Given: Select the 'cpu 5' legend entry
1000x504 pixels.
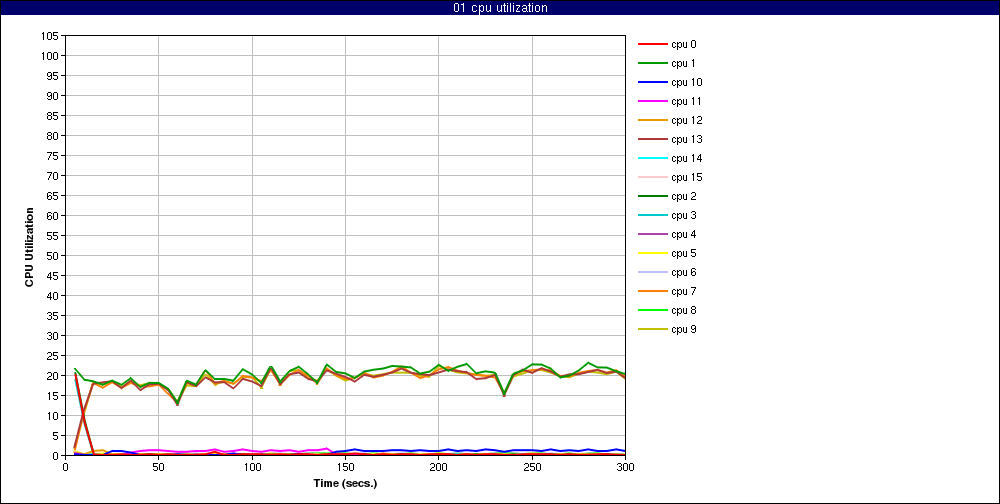Looking at the screenshot, I should pyautogui.click(x=667, y=253).
